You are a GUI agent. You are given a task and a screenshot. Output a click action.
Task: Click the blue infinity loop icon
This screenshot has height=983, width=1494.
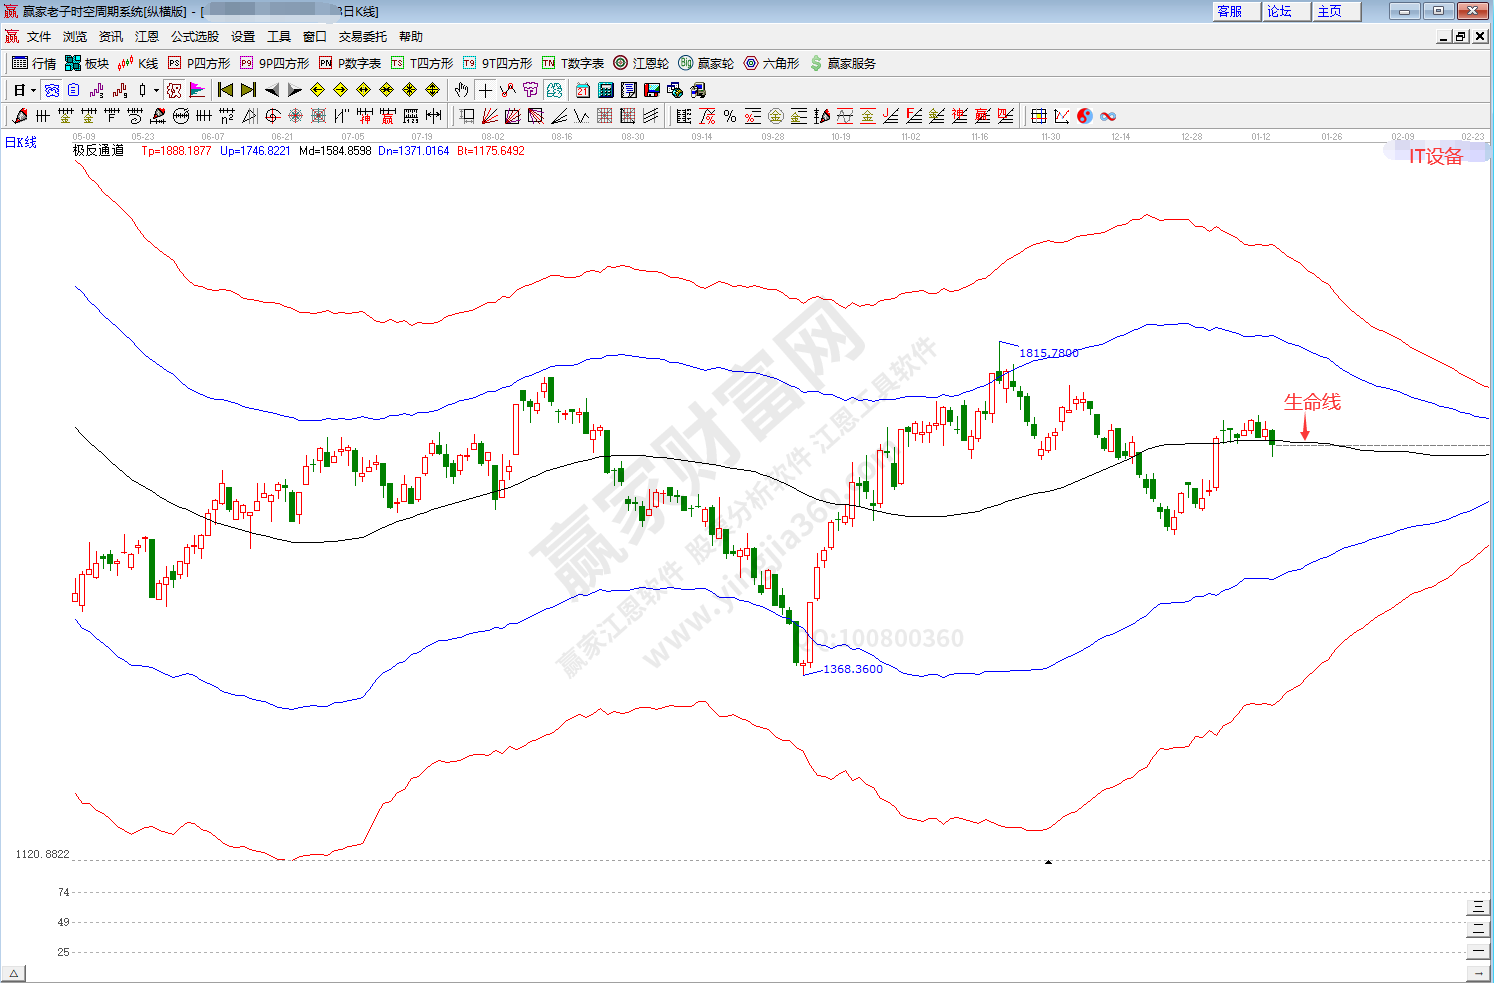point(1108,116)
